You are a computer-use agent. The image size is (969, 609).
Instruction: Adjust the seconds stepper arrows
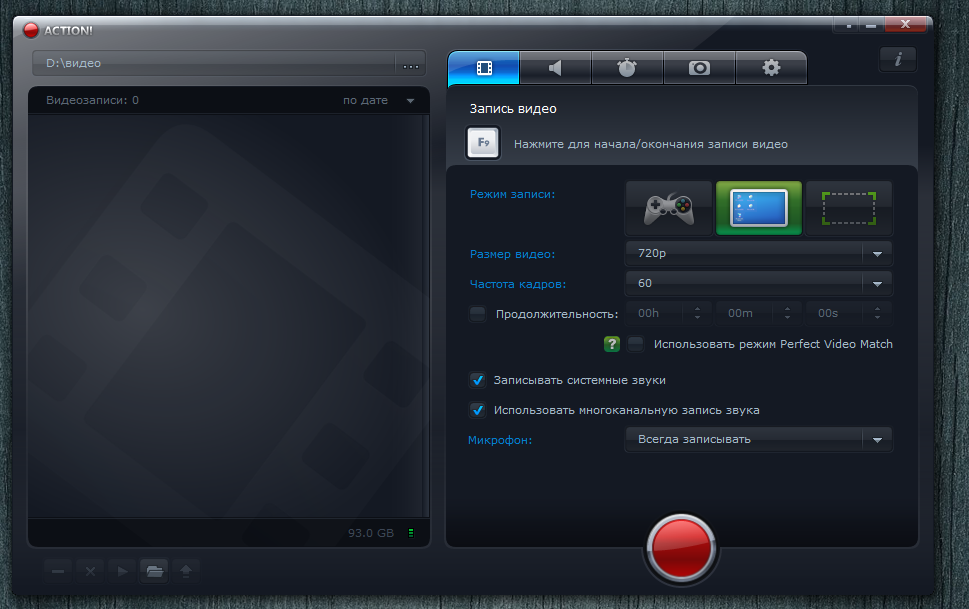(x=878, y=313)
